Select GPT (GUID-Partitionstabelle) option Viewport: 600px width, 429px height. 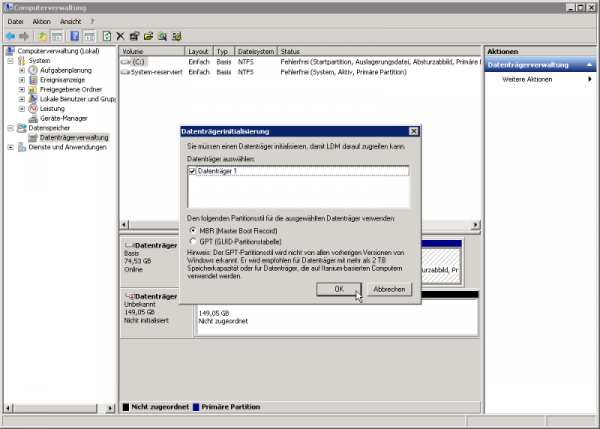(x=192, y=241)
